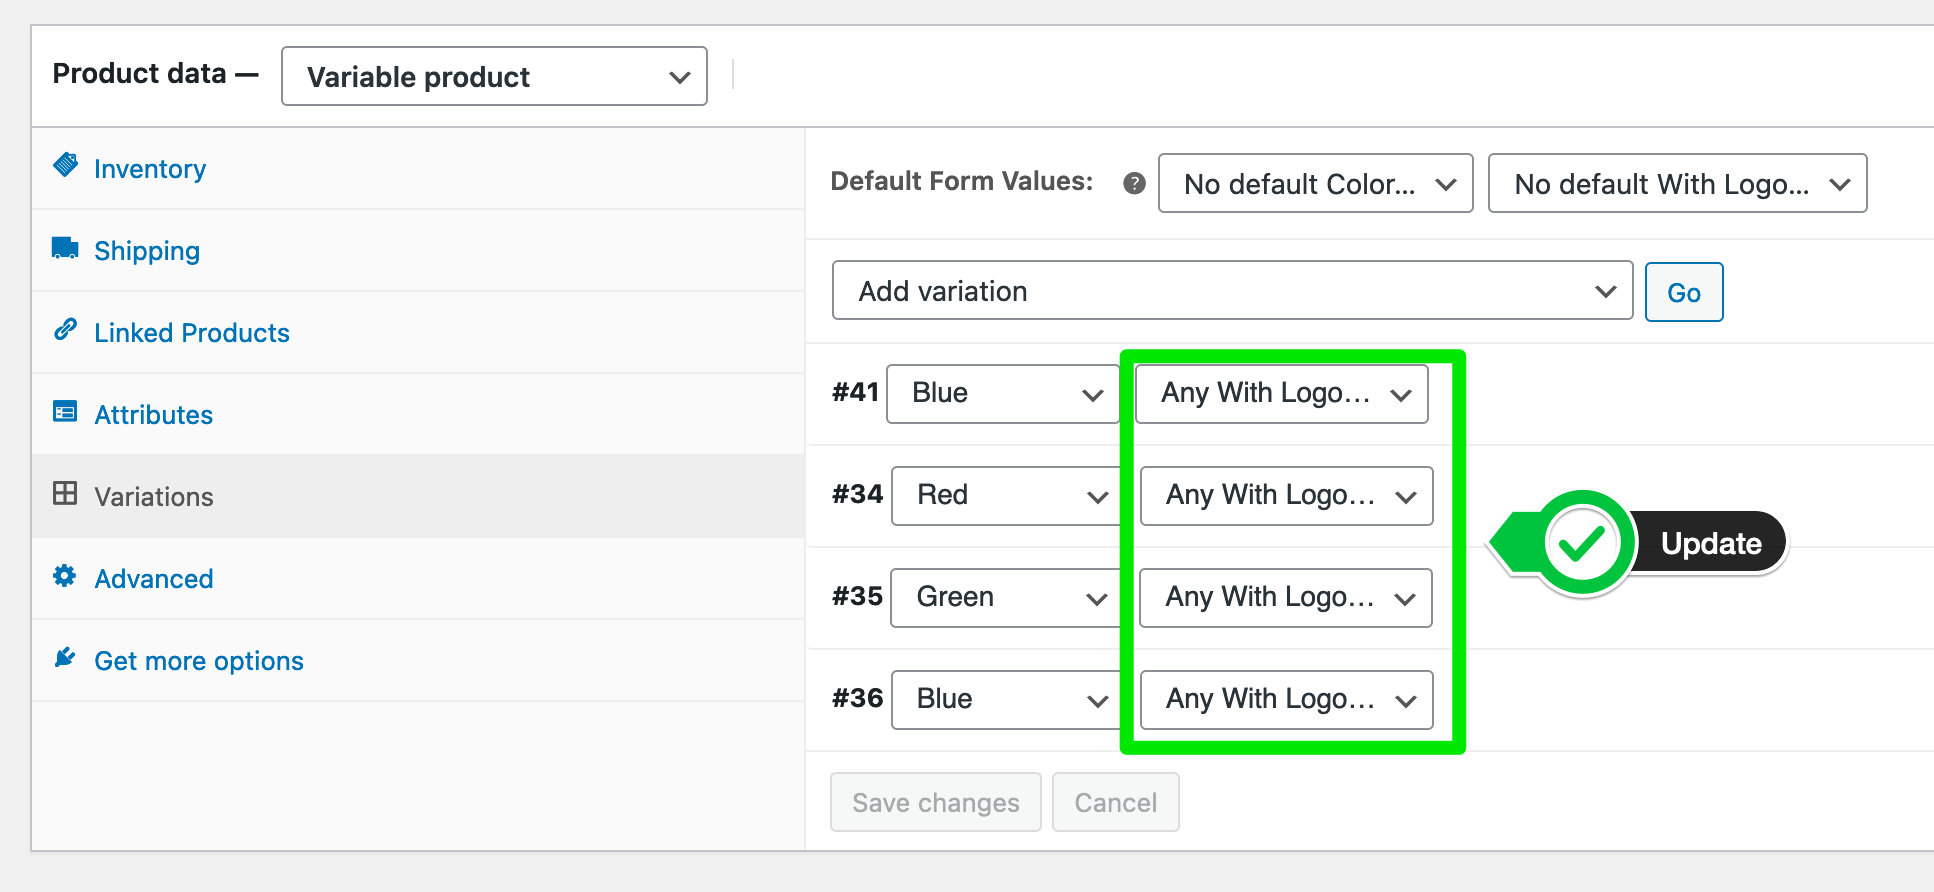Screen dimensions: 1934x892
Task: Click the Save changes button
Action: pyautogui.click(x=934, y=801)
